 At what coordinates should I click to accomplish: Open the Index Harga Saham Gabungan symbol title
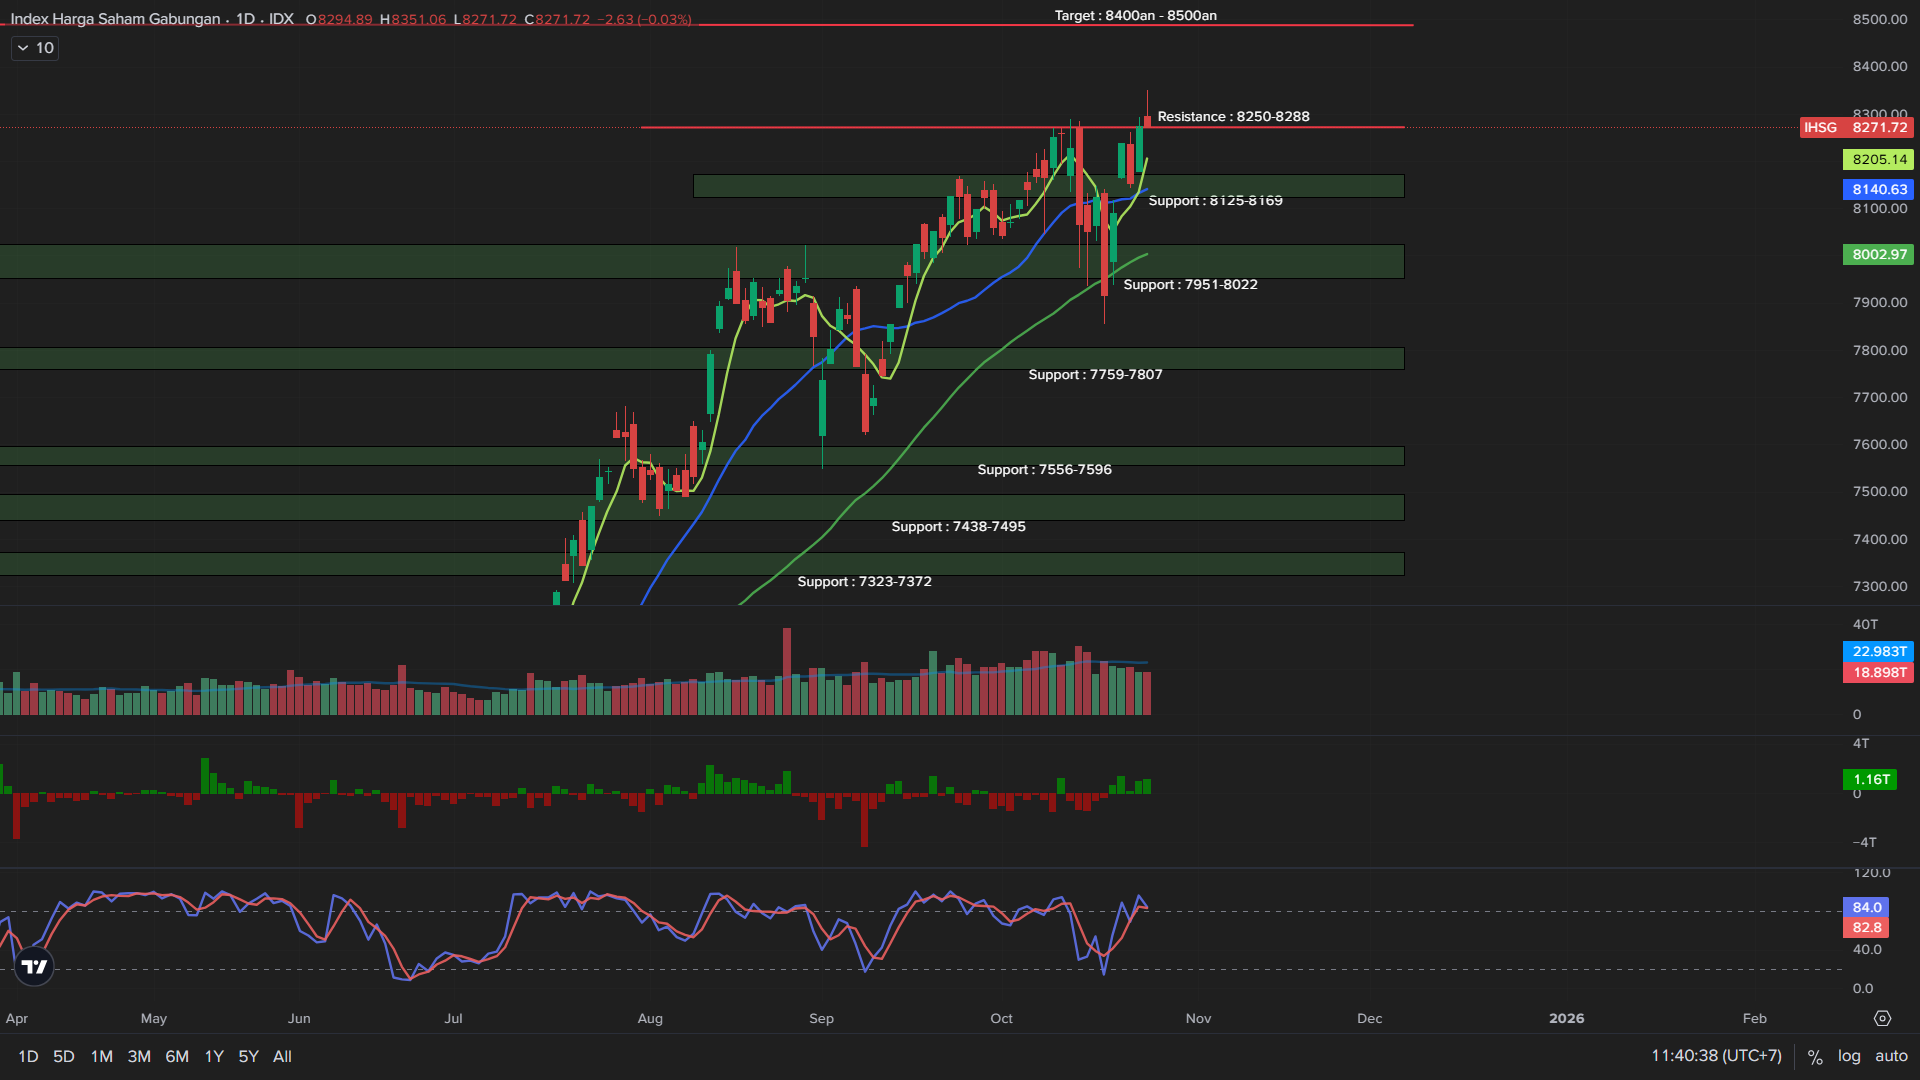pyautogui.click(x=115, y=19)
